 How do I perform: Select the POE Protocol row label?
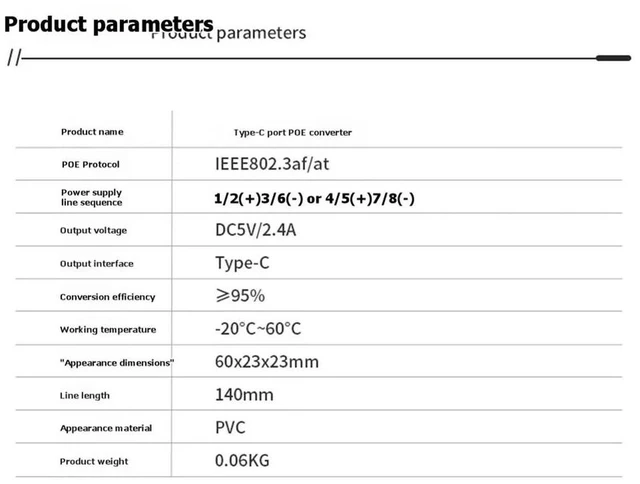(91, 164)
